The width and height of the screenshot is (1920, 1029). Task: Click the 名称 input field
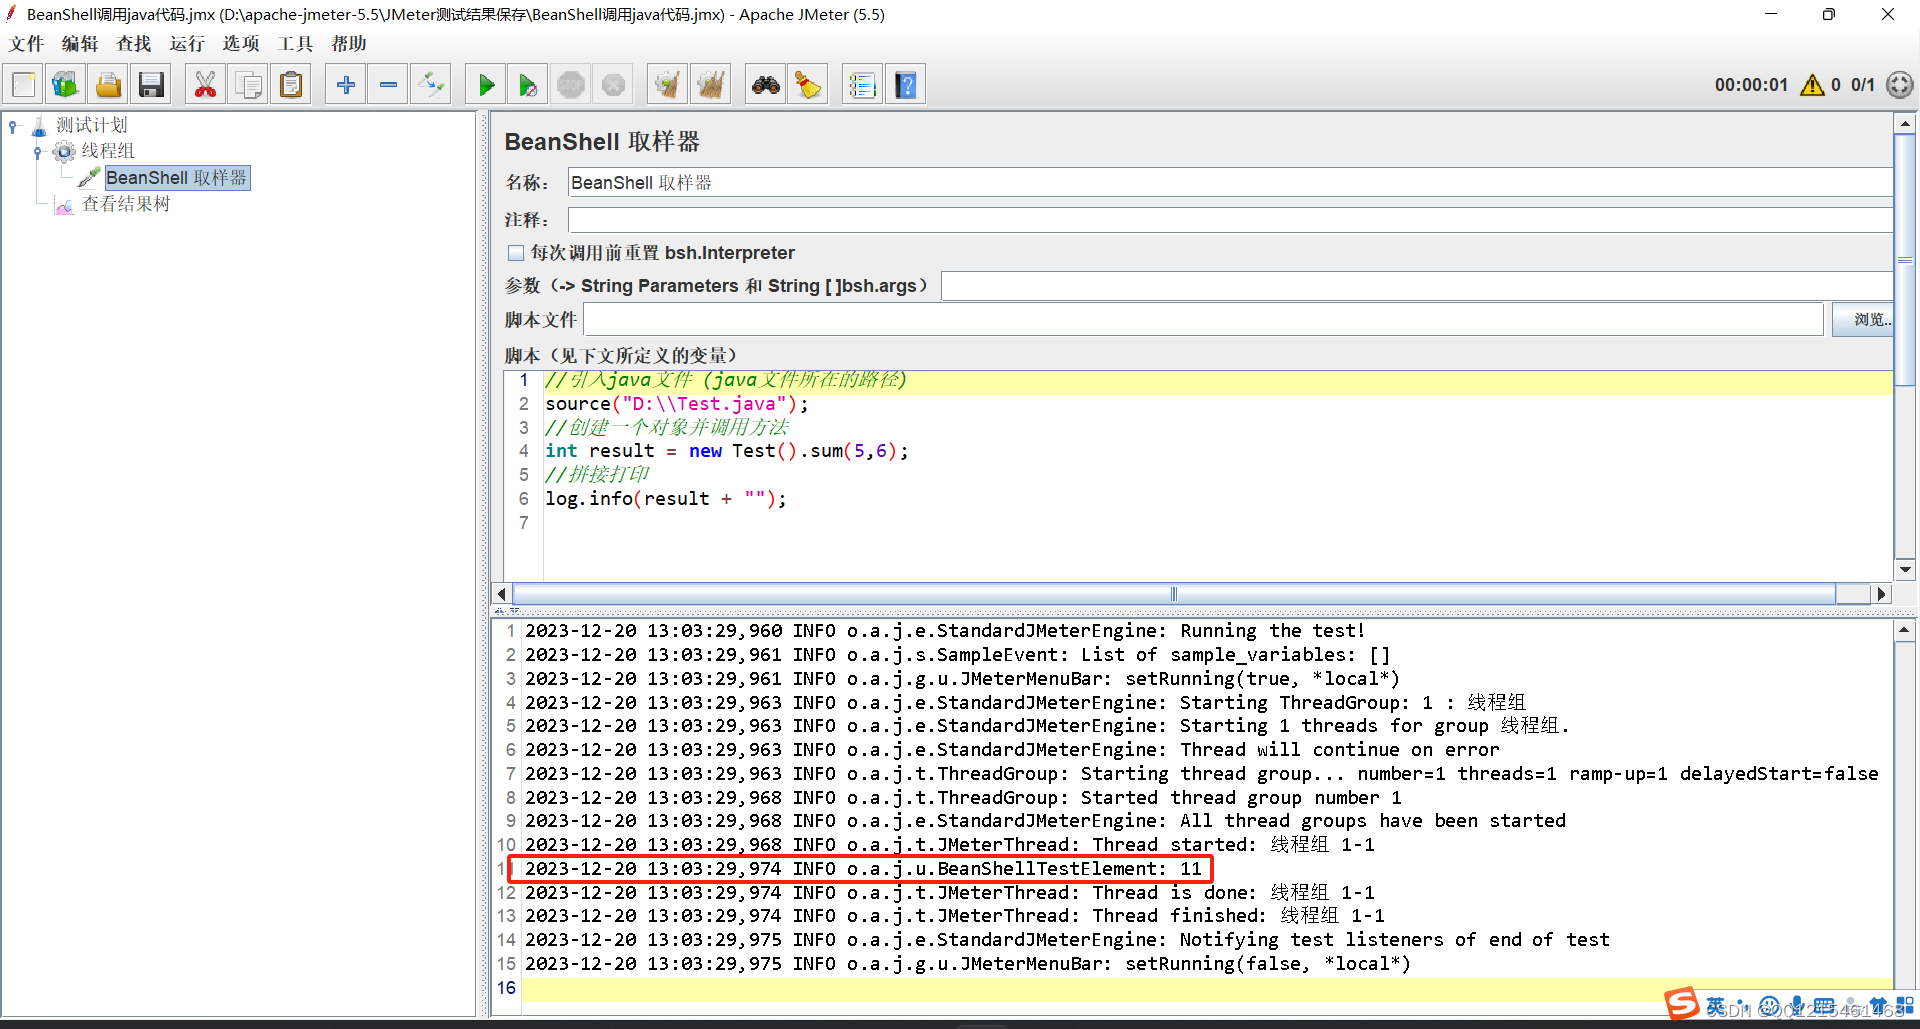pyautogui.click(x=1230, y=183)
